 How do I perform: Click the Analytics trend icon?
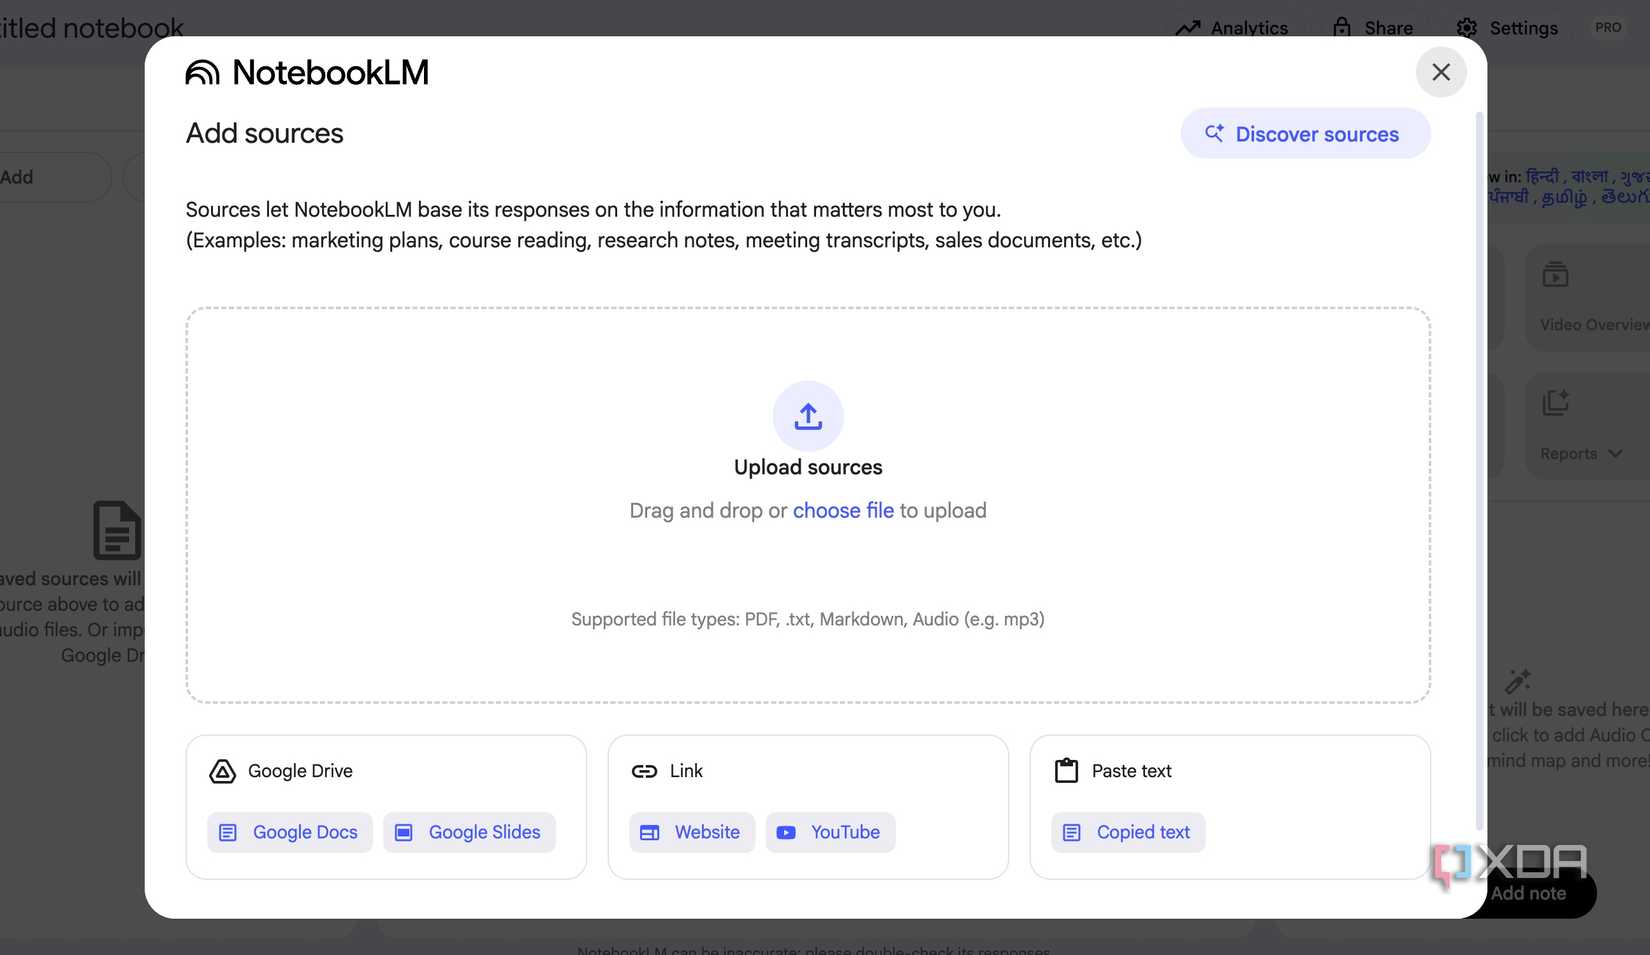(x=1188, y=28)
